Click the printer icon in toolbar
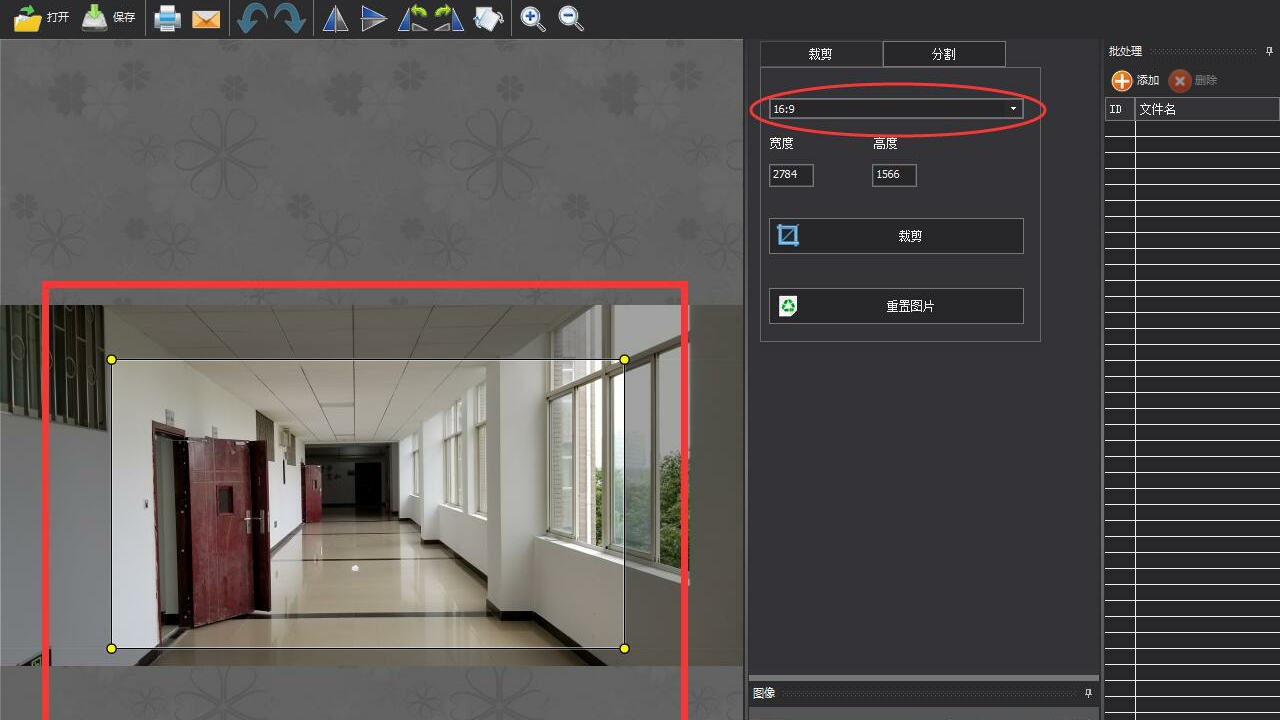This screenshot has height=720, width=1280. coord(167,19)
